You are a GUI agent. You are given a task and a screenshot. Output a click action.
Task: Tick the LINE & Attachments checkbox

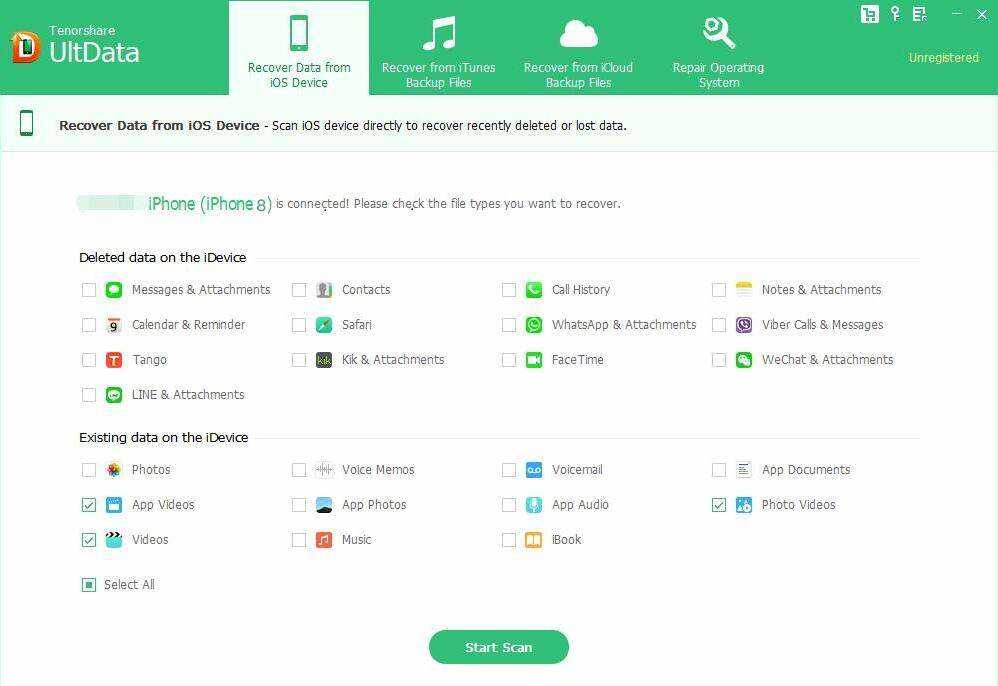coord(89,395)
